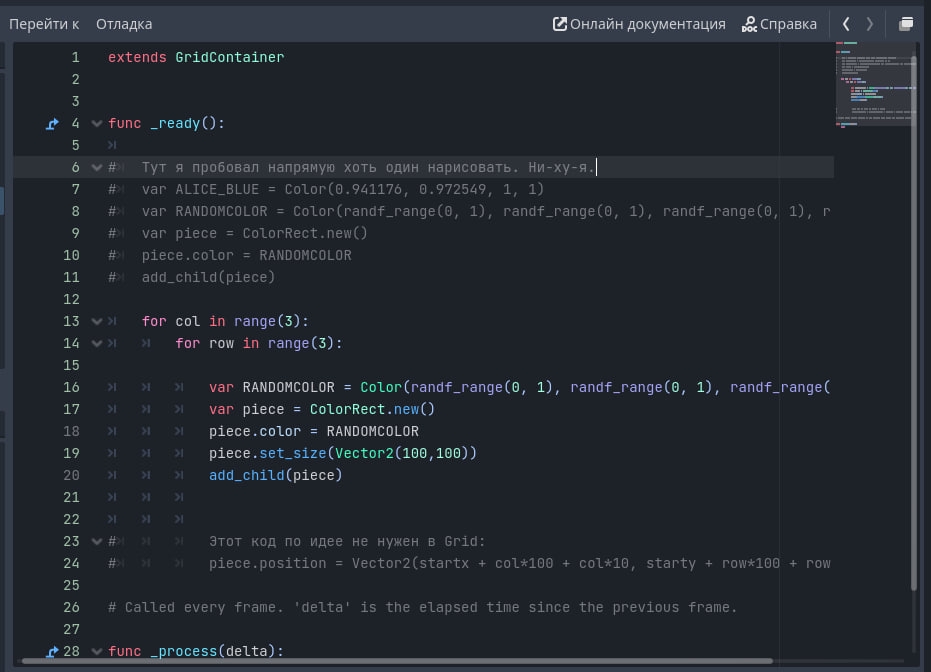Screen dimensions: 931x672
Task: Click 'piece.set_size' on line 19
Action: [x=268, y=454]
